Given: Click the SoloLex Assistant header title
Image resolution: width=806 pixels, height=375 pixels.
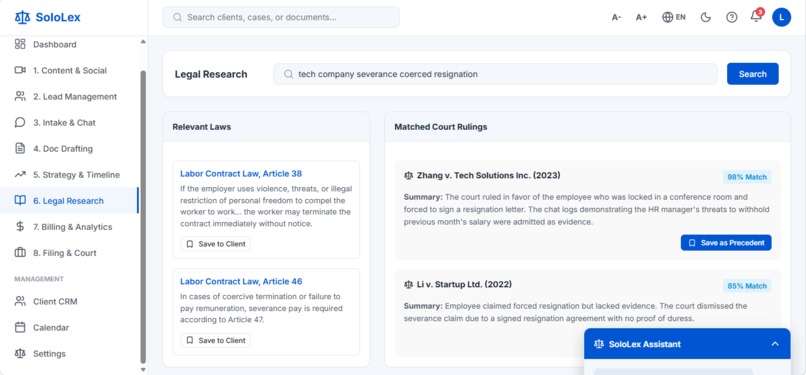Looking at the screenshot, I should pyautogui.click(x=645, y=344).
